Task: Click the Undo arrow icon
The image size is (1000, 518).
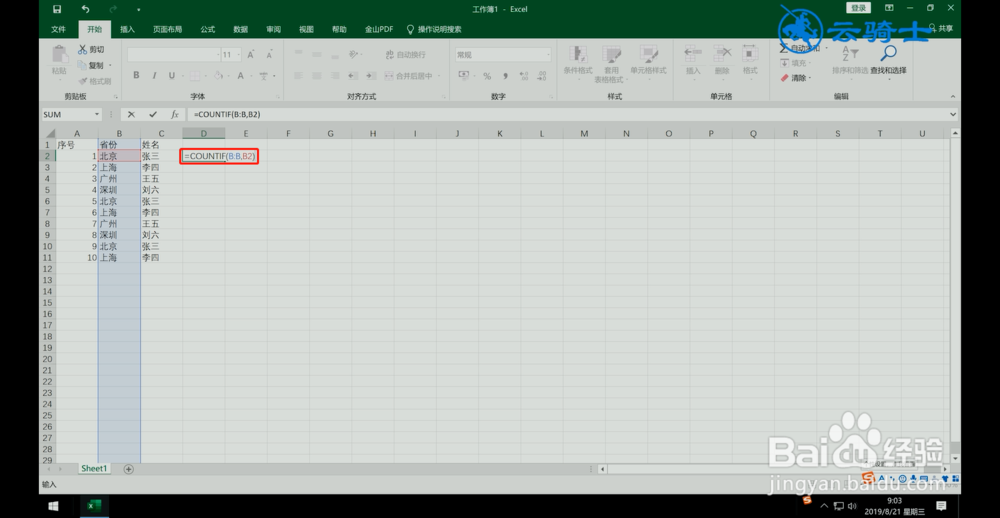Action: click(86, 9)
